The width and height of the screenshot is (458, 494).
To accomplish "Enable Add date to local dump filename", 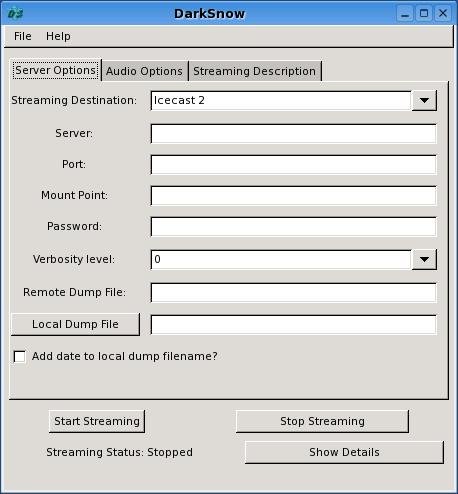I will (19, 357).
